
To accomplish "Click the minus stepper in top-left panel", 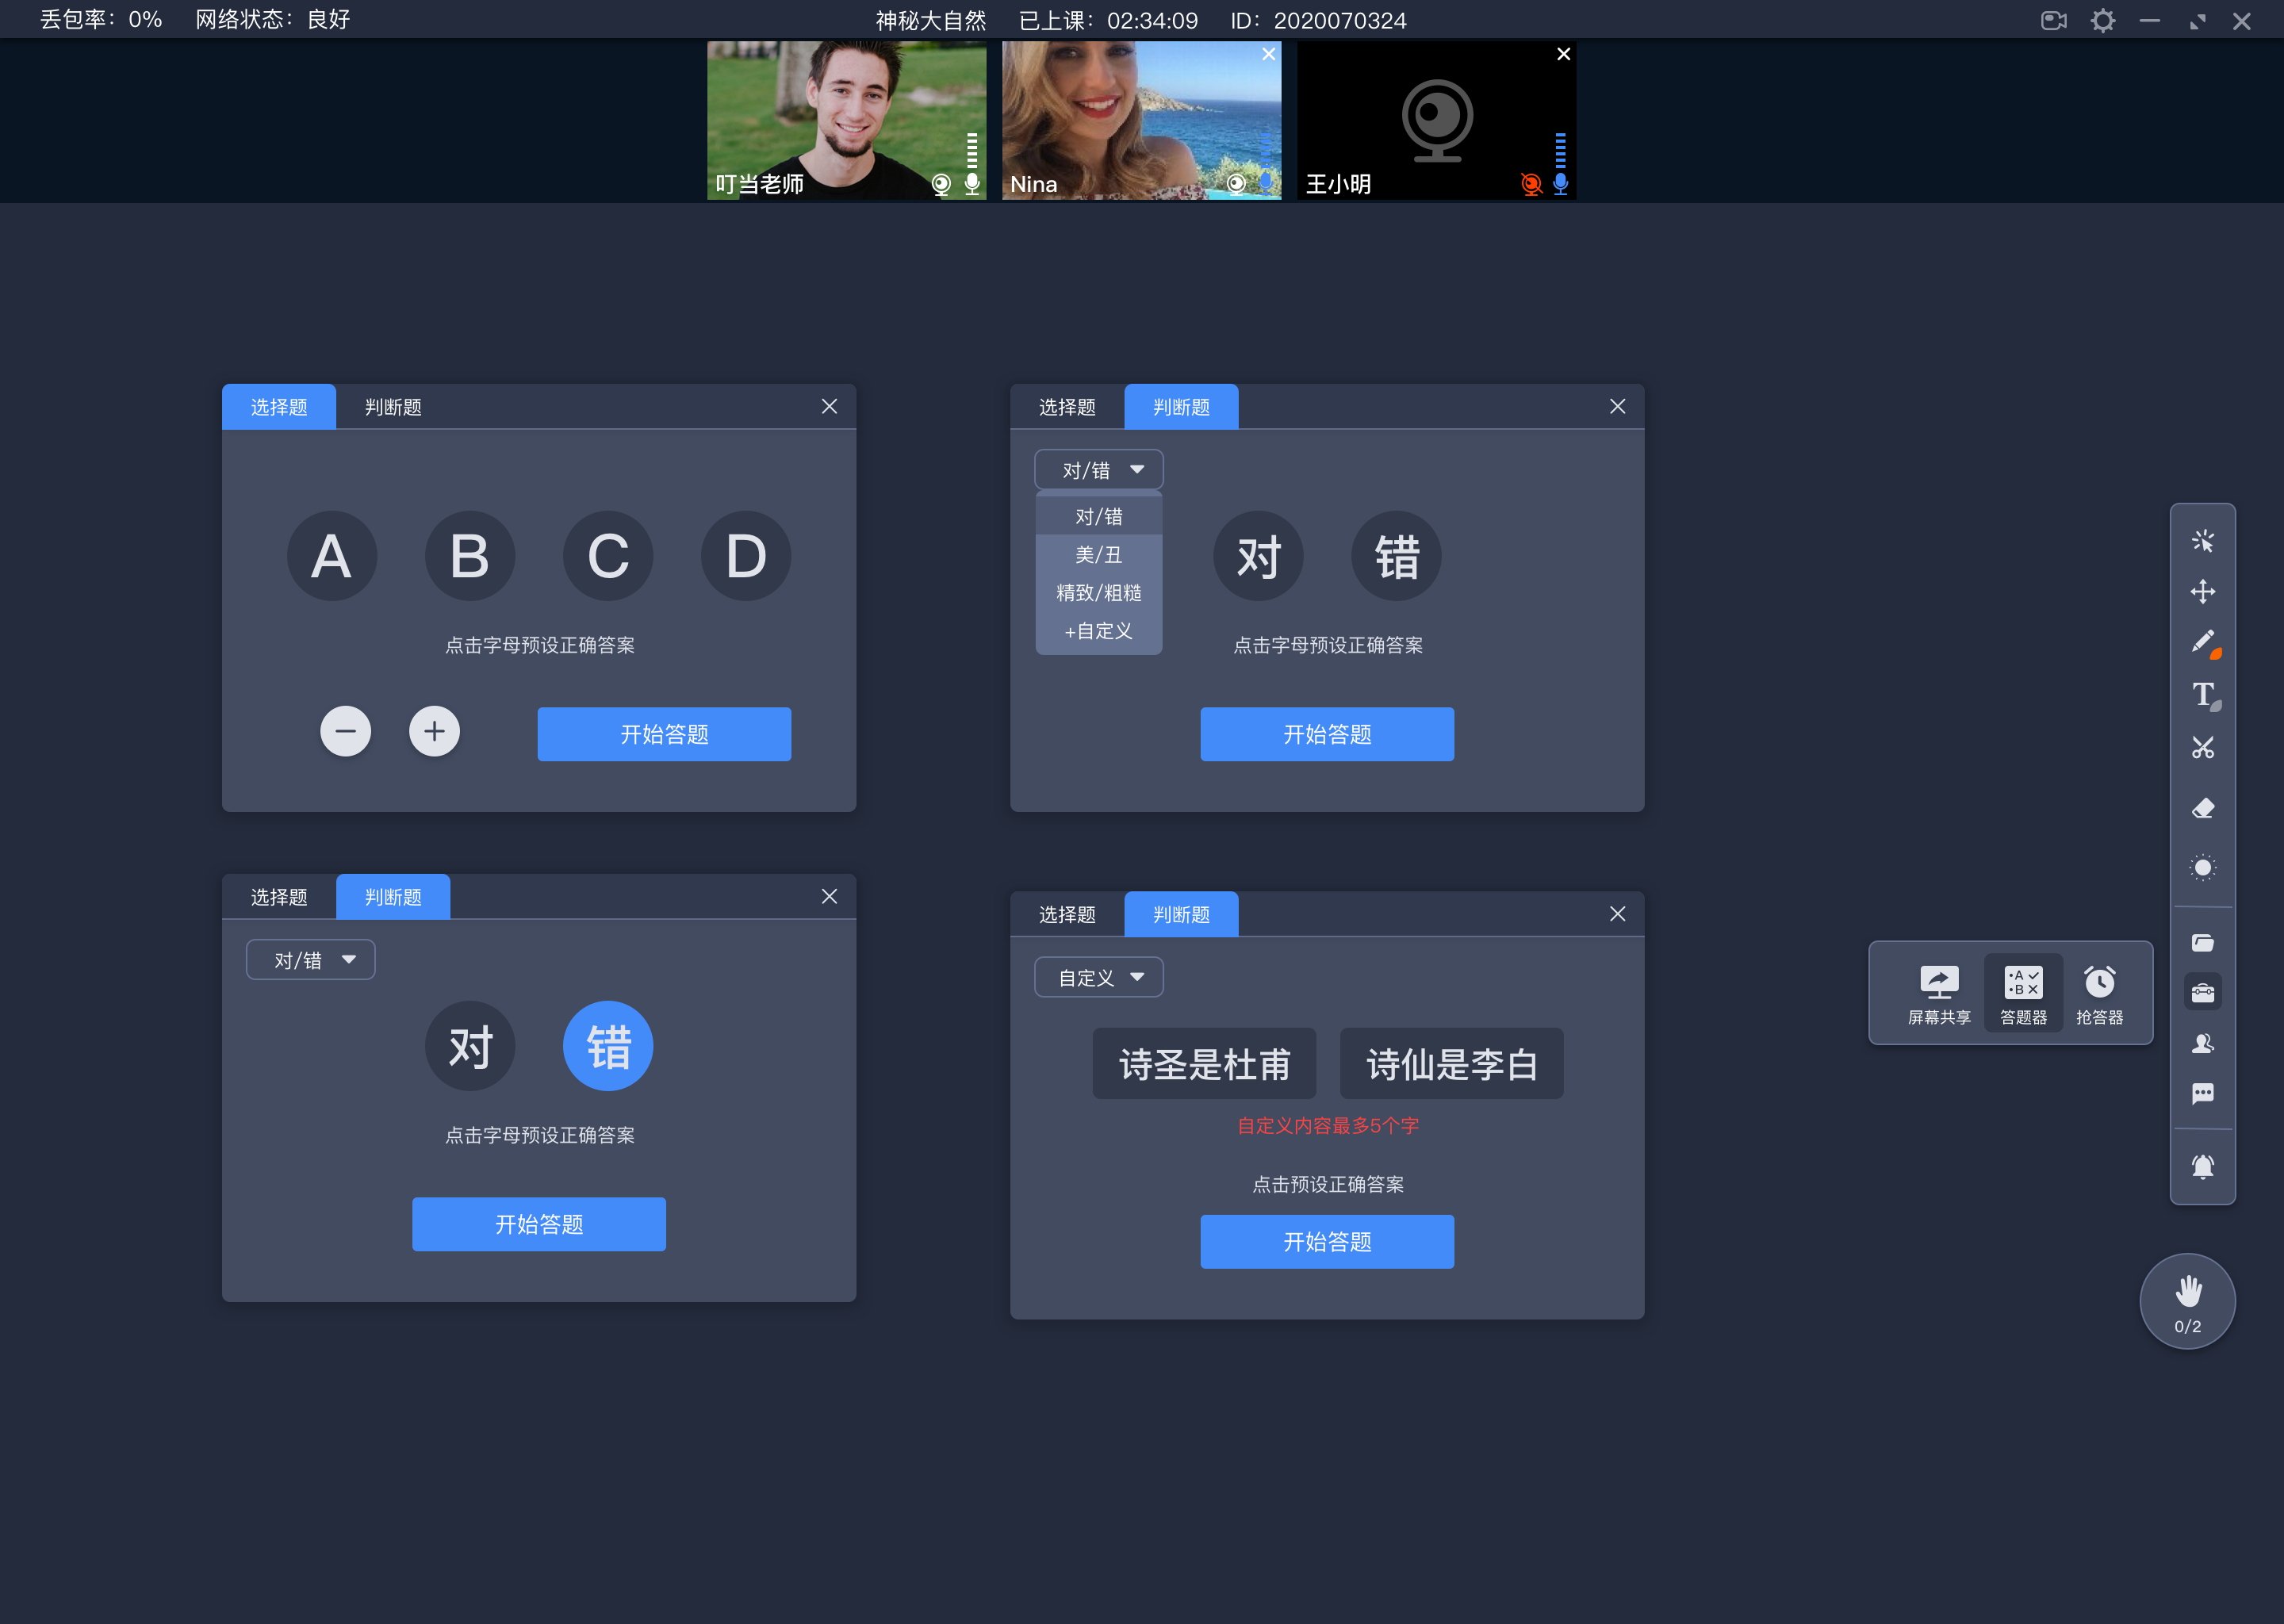I will click(346, 733).
